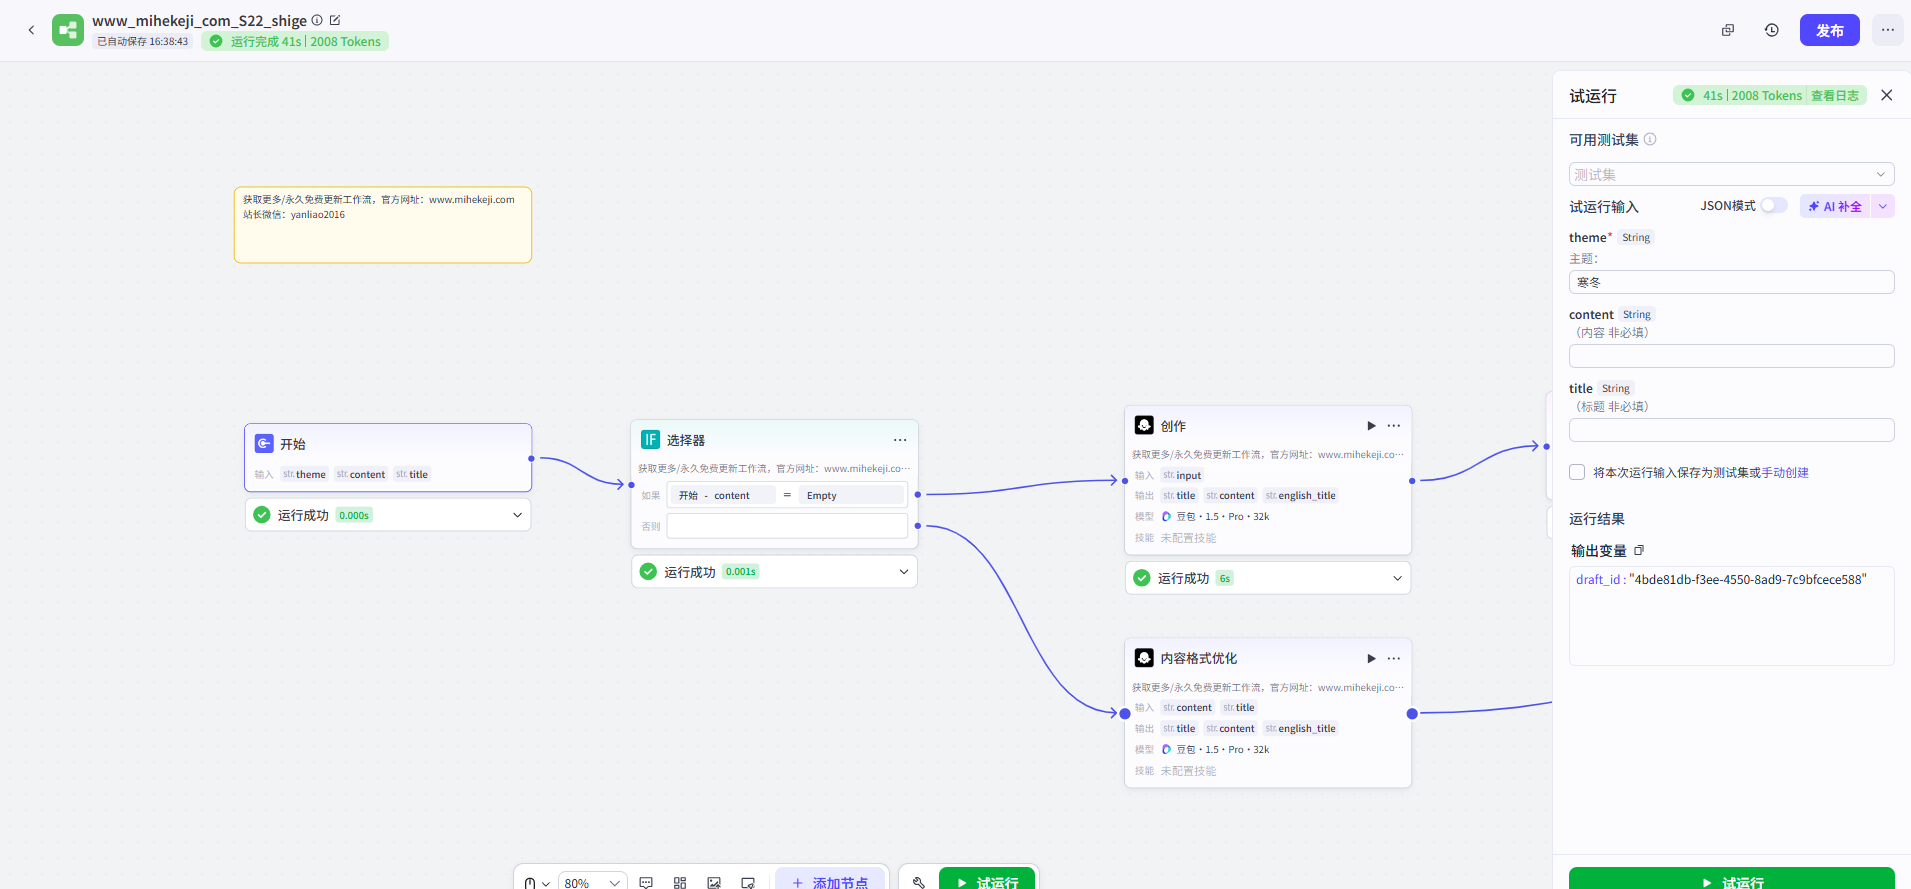Check the save run input as test set box
Viewport: 1911px width, 889px height.
tap(1577, 472)
